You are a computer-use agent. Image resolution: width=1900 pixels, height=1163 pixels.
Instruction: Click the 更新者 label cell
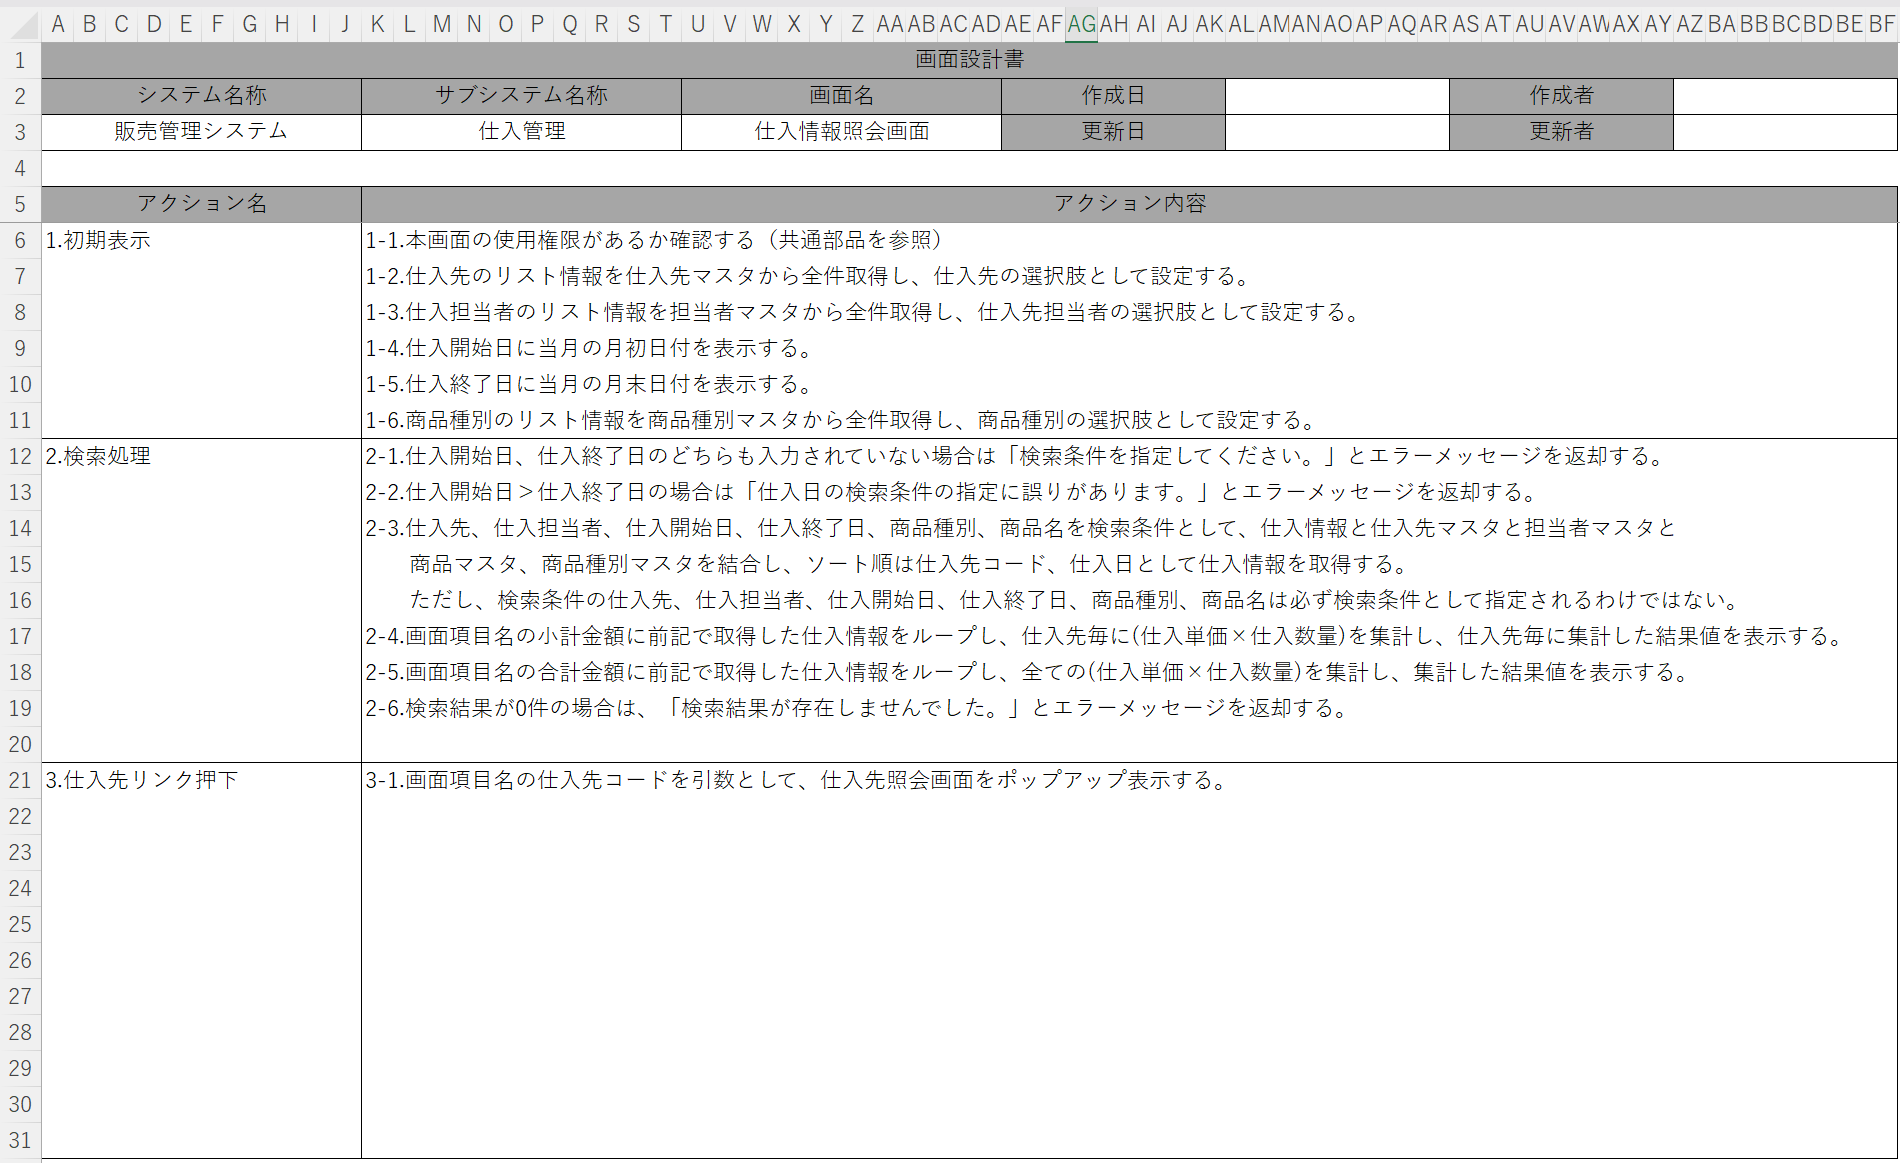tap(1561, 132)
